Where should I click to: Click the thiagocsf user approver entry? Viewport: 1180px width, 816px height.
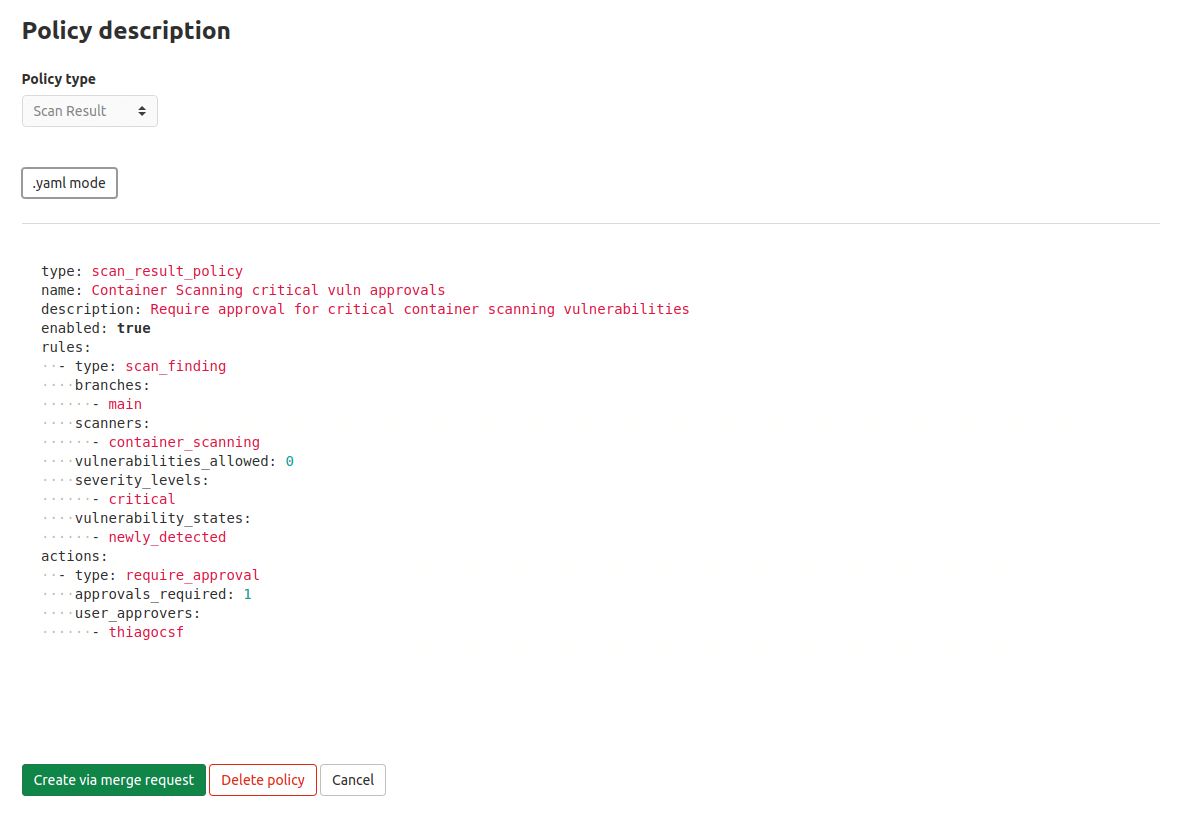[146, 632]
